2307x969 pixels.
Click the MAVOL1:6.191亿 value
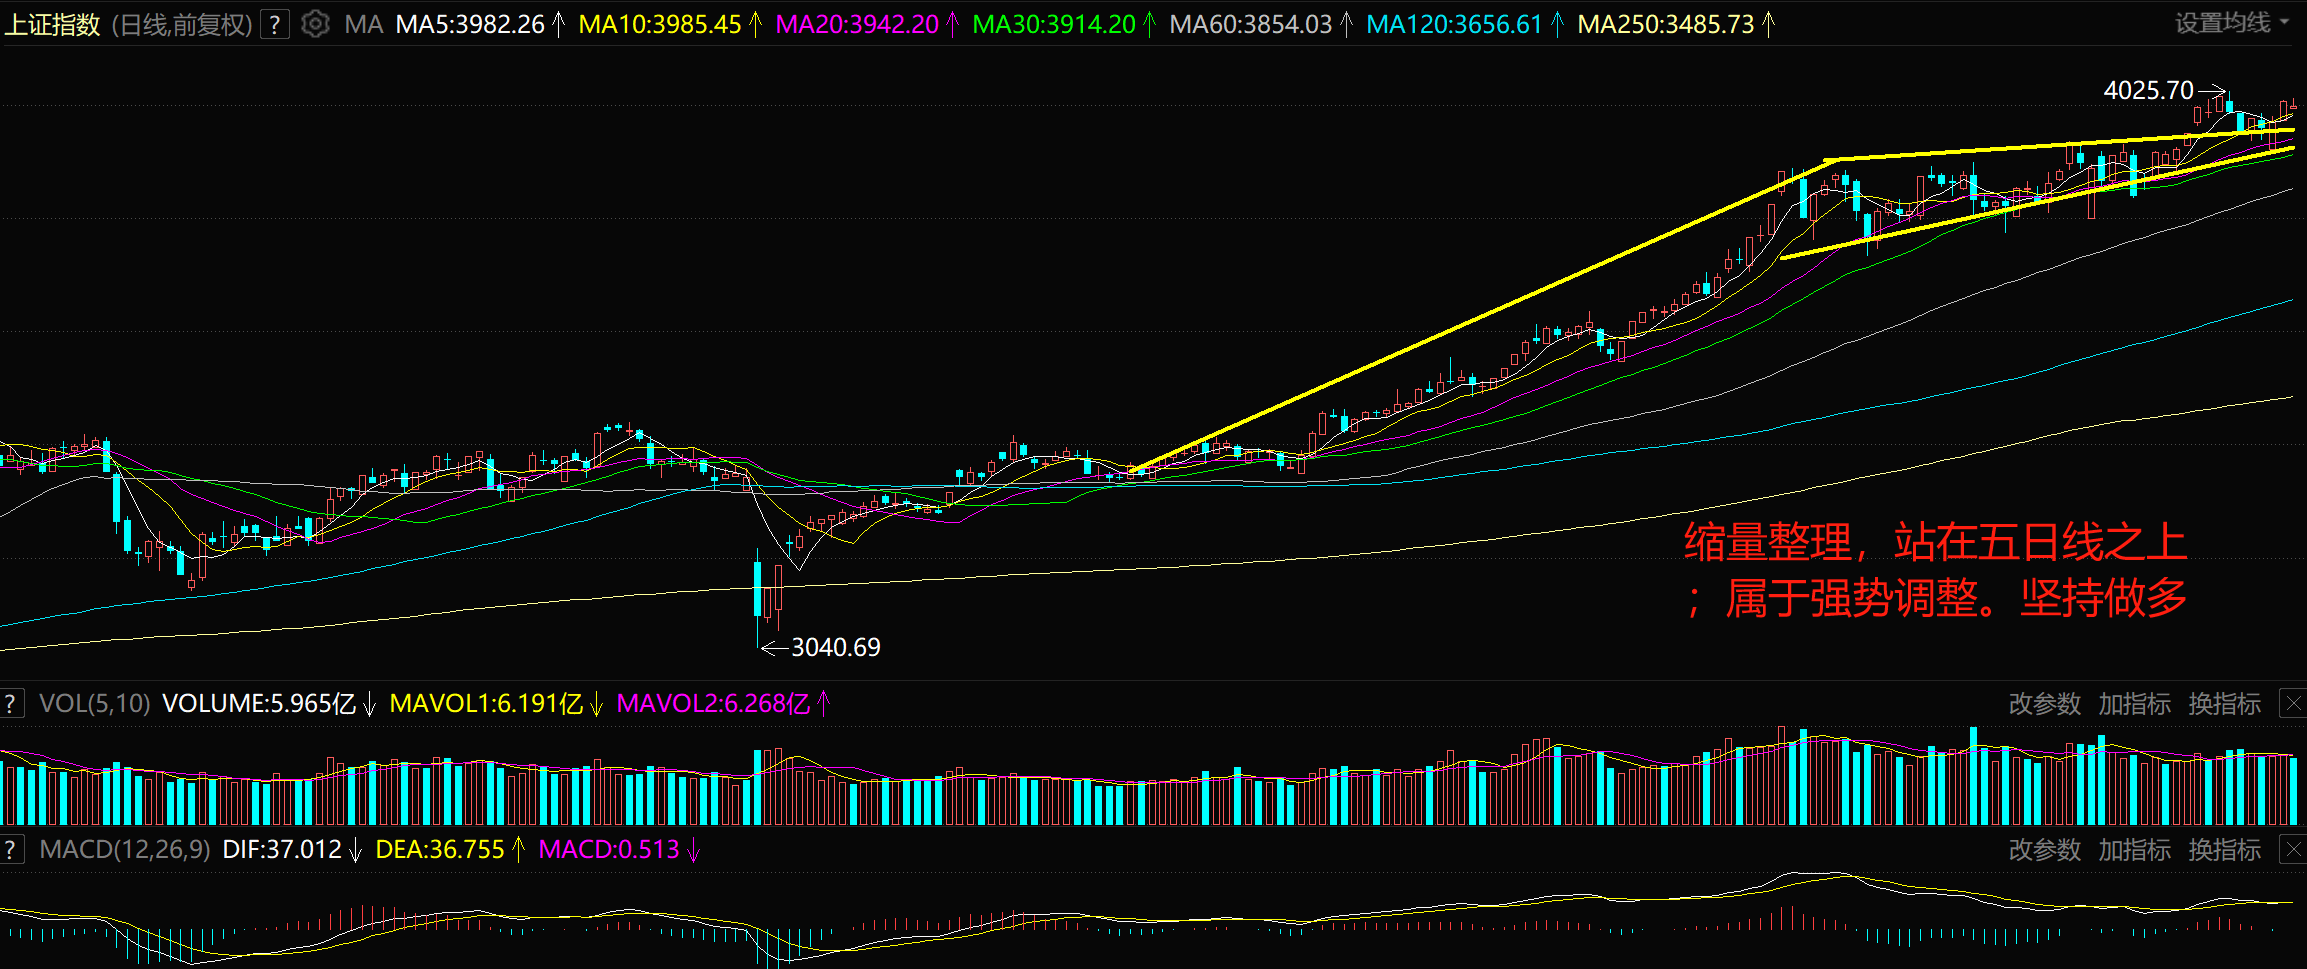486,704
